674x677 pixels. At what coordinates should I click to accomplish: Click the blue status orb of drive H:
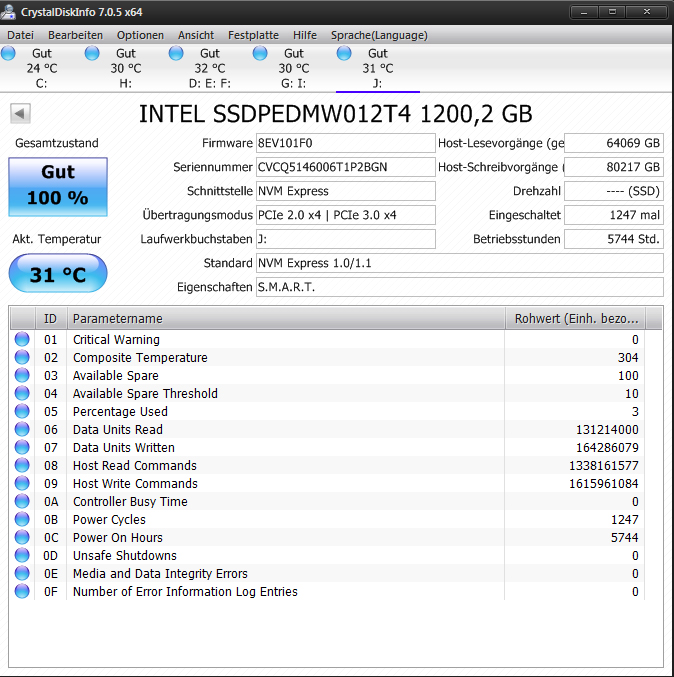(92, 54)
